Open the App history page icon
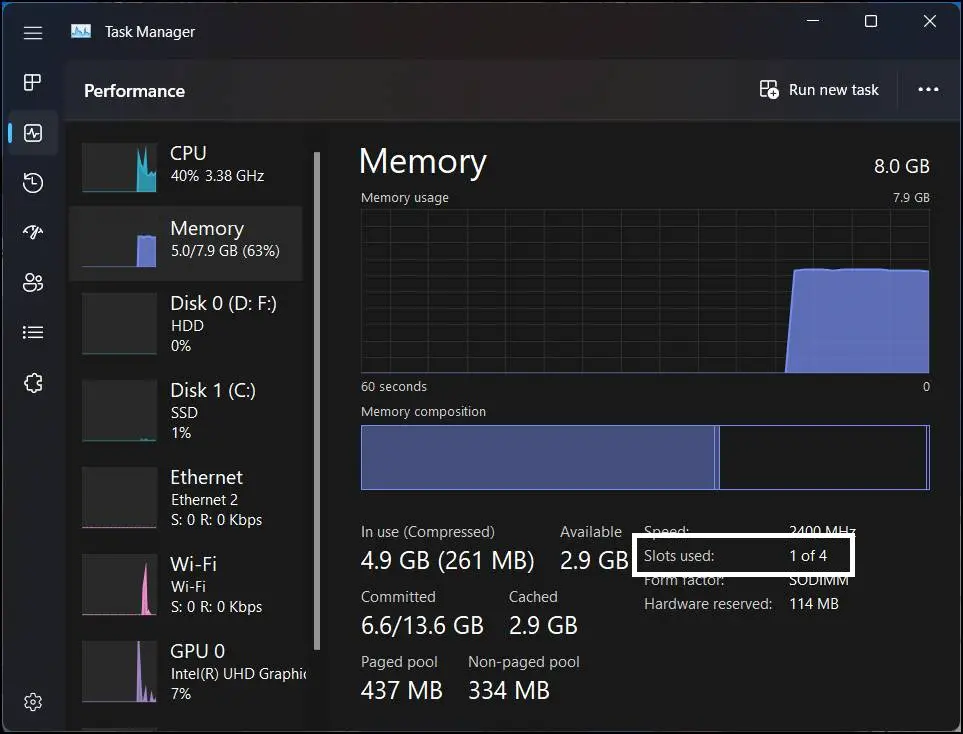 click(33, 182)
